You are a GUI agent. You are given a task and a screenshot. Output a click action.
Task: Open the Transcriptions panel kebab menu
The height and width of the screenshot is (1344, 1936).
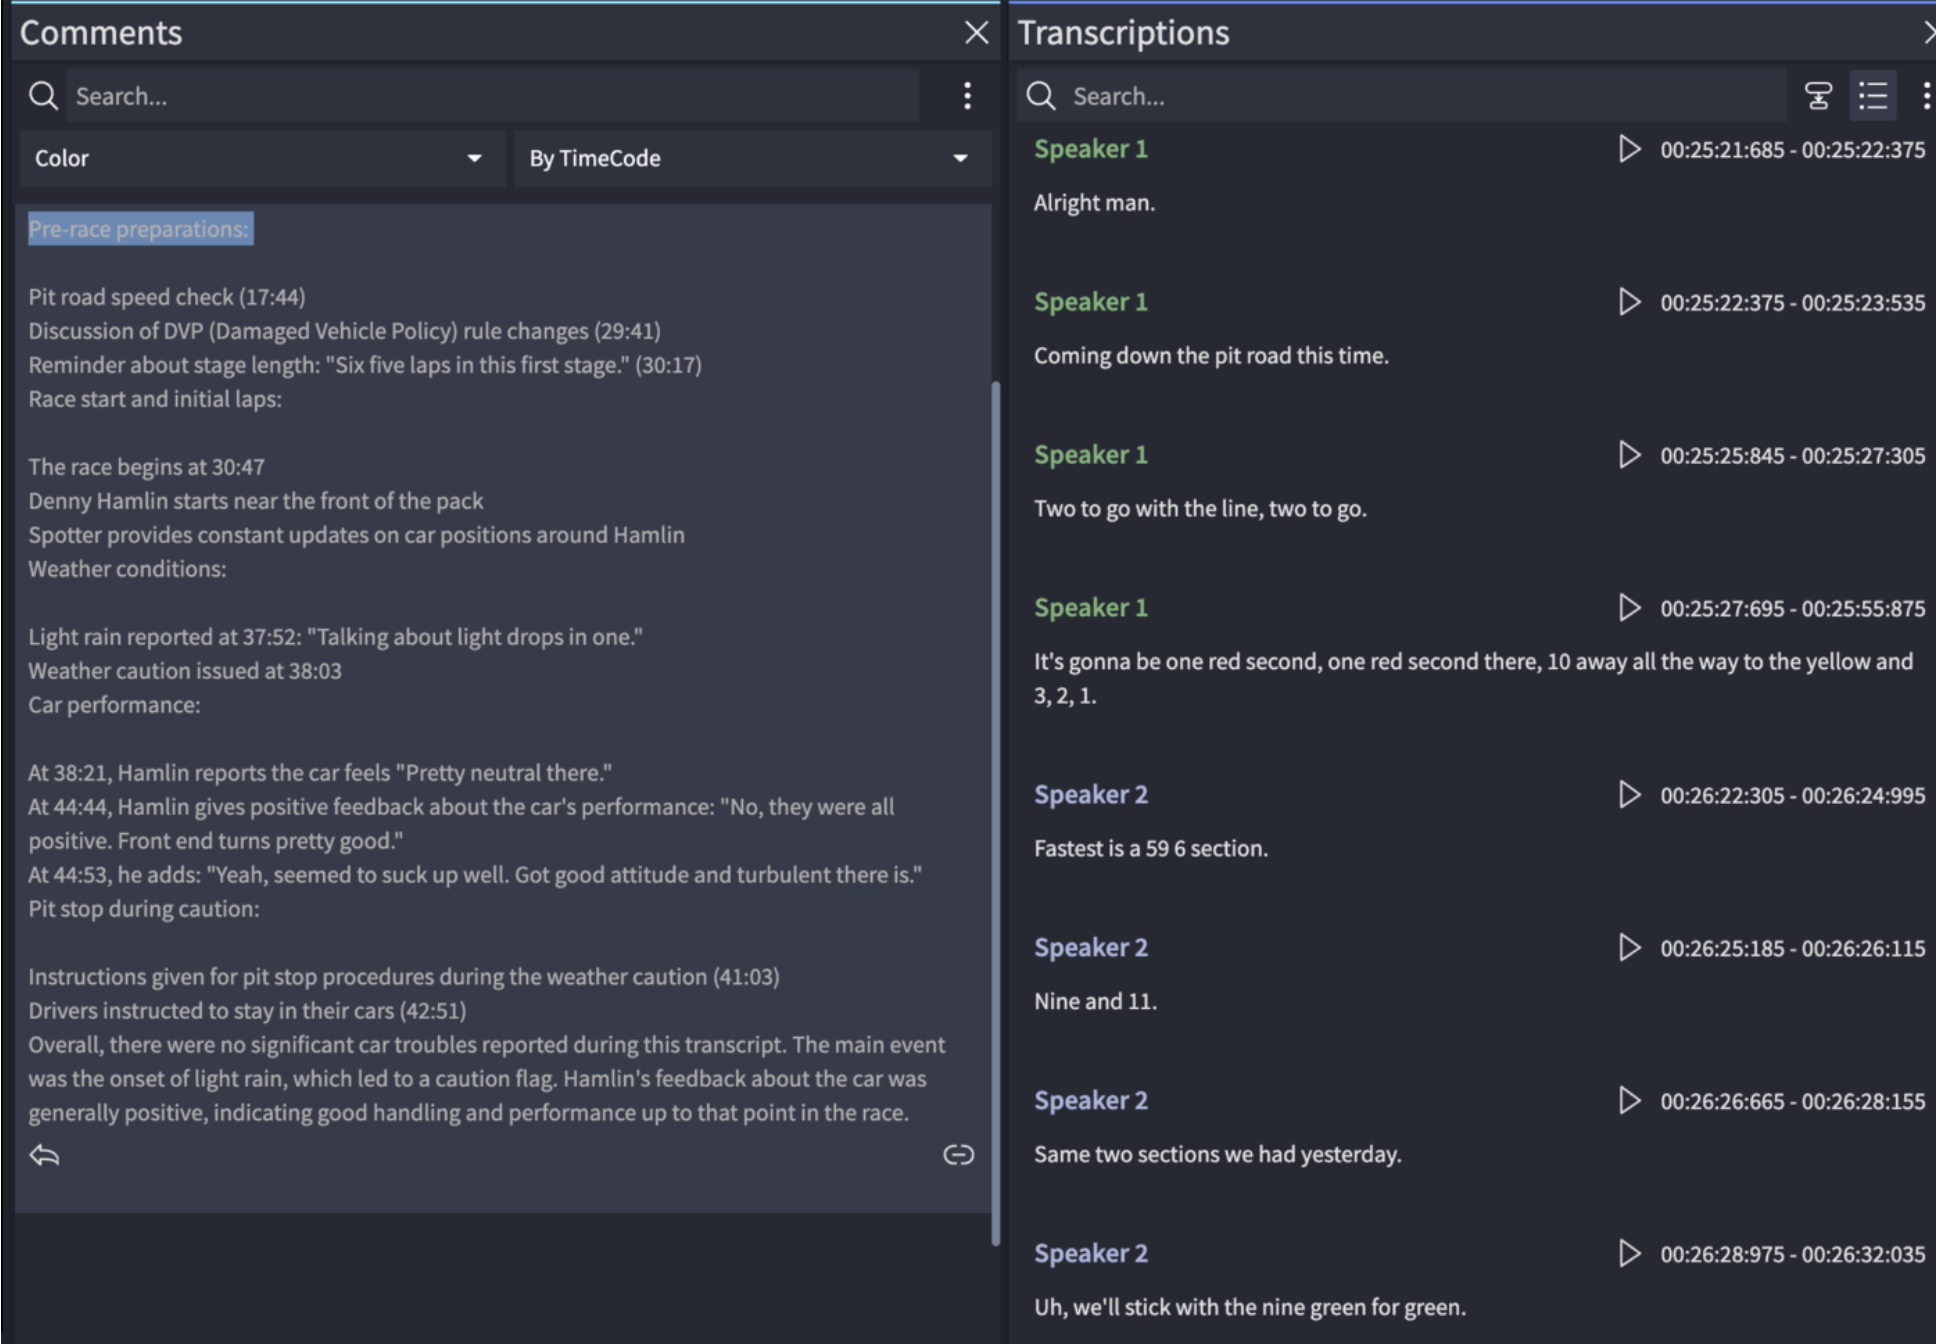[1926, 96]
